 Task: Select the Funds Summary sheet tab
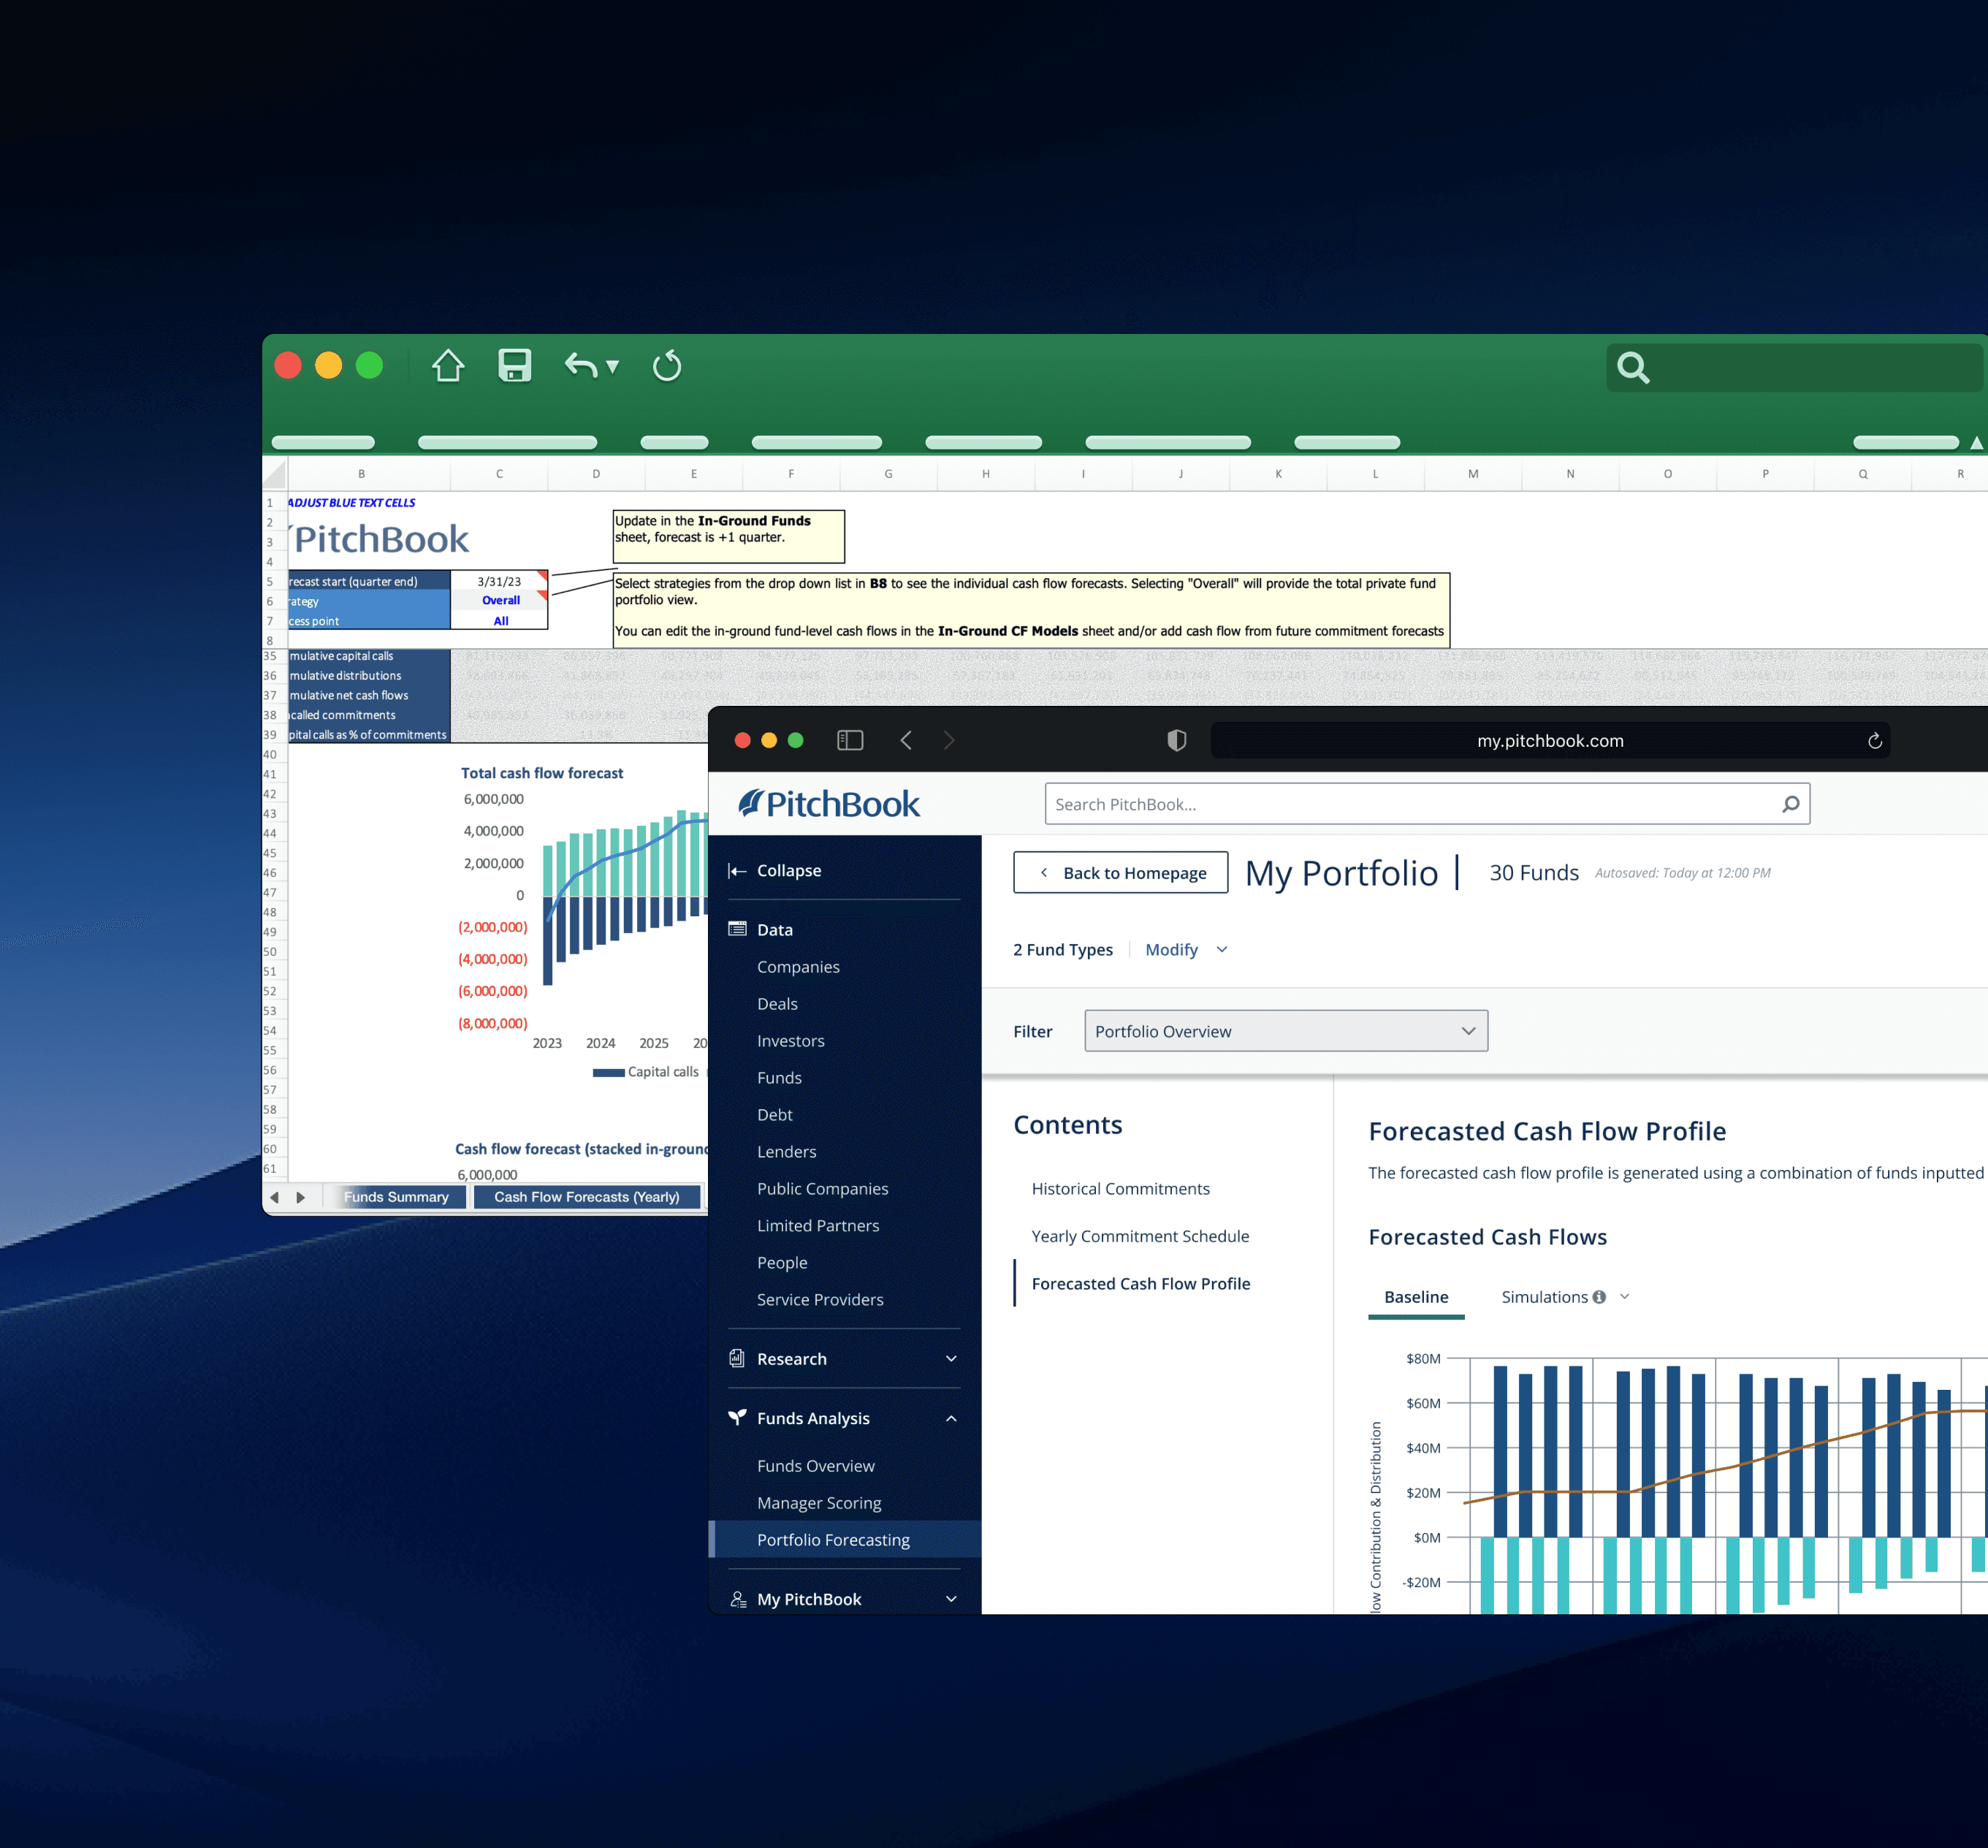coord(396,1197)
